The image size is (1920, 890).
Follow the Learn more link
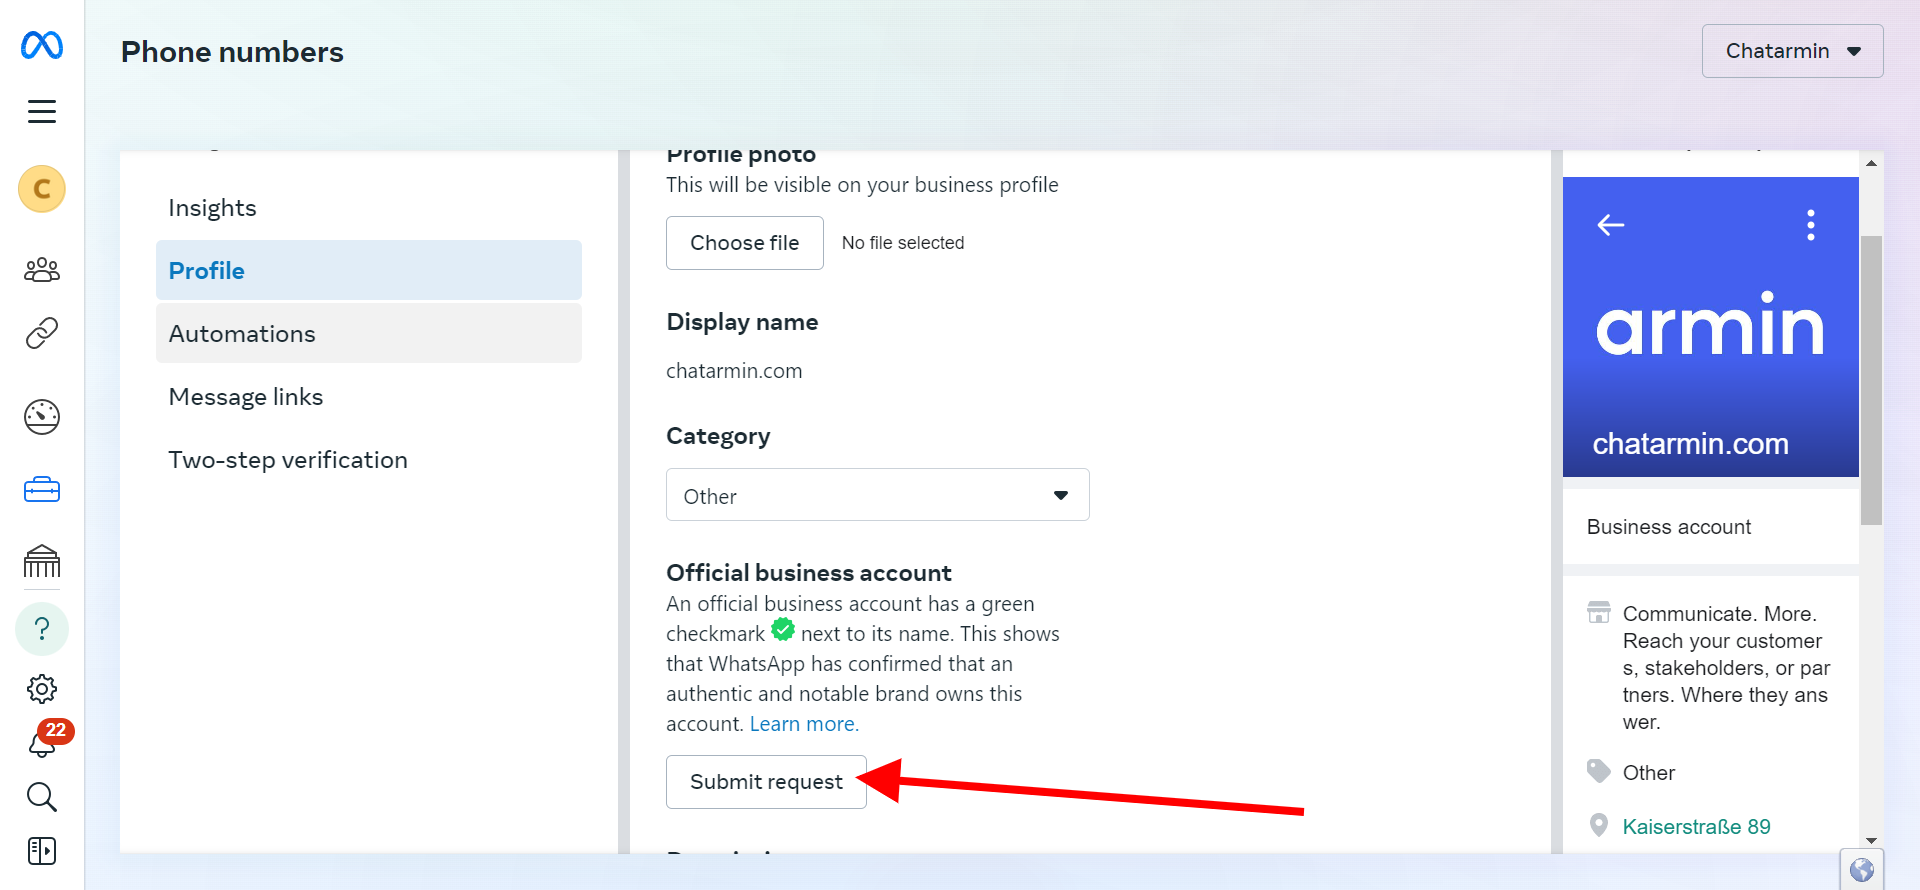click(x=804, y=724)
